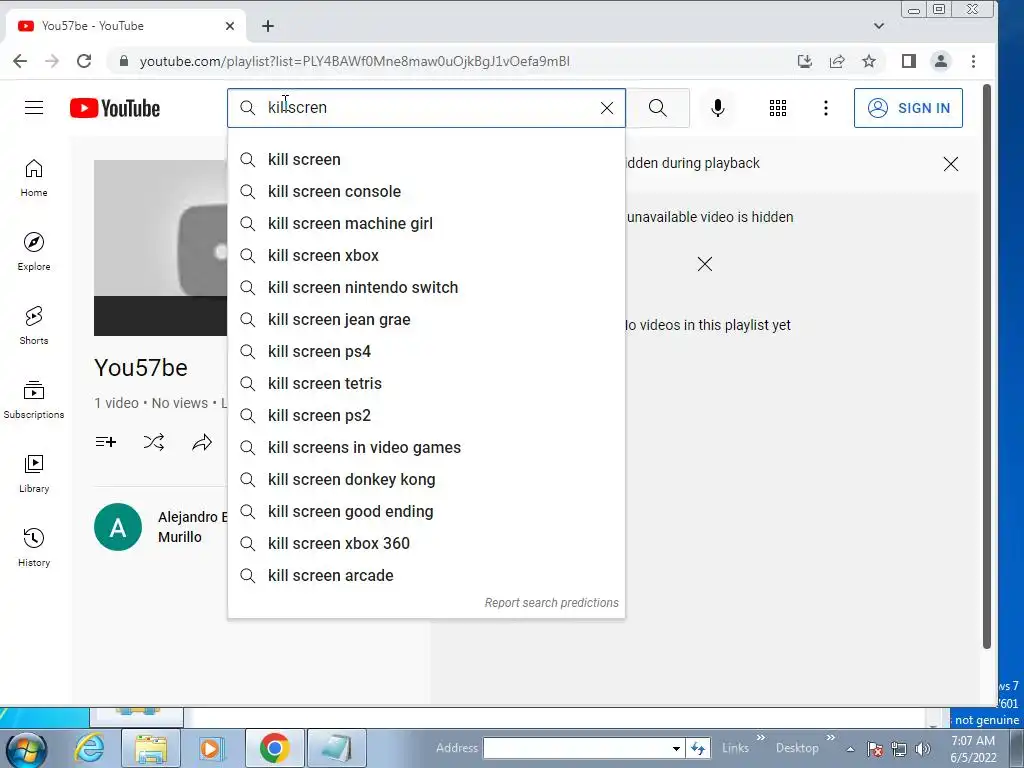Image resolution: width=1024 pixels, height=768 pixels.
Task: Click the You57be playlist thumbnail
Action: [161, 248]
